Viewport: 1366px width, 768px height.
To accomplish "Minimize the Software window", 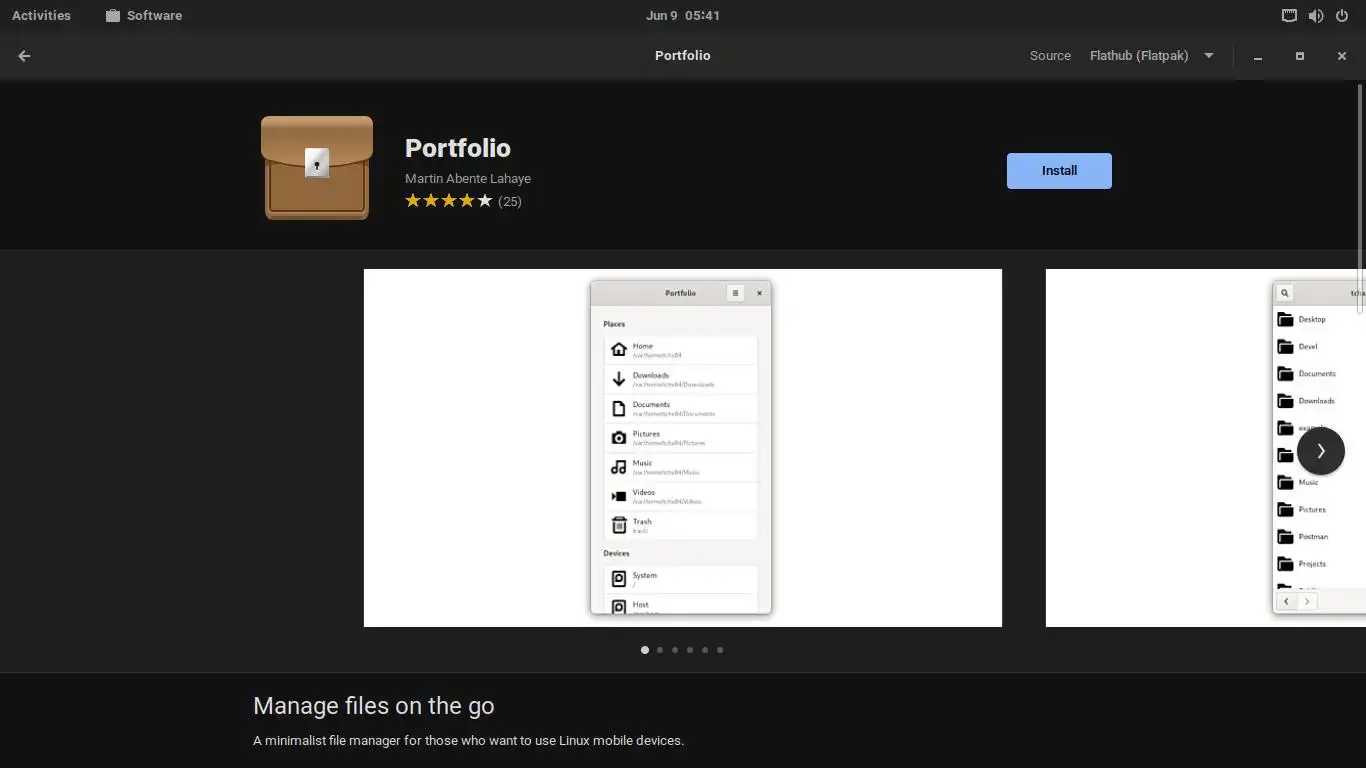I will pos(1258,56).
